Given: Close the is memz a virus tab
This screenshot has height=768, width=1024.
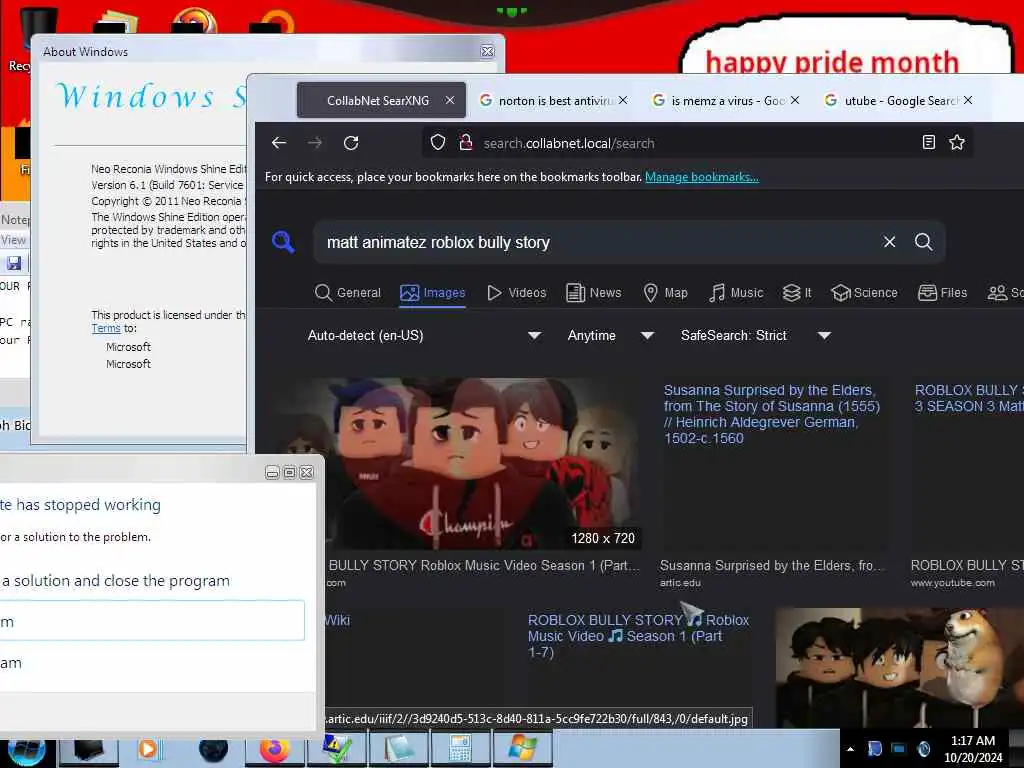Looking at the screenshot, I should tap(795, 101).
